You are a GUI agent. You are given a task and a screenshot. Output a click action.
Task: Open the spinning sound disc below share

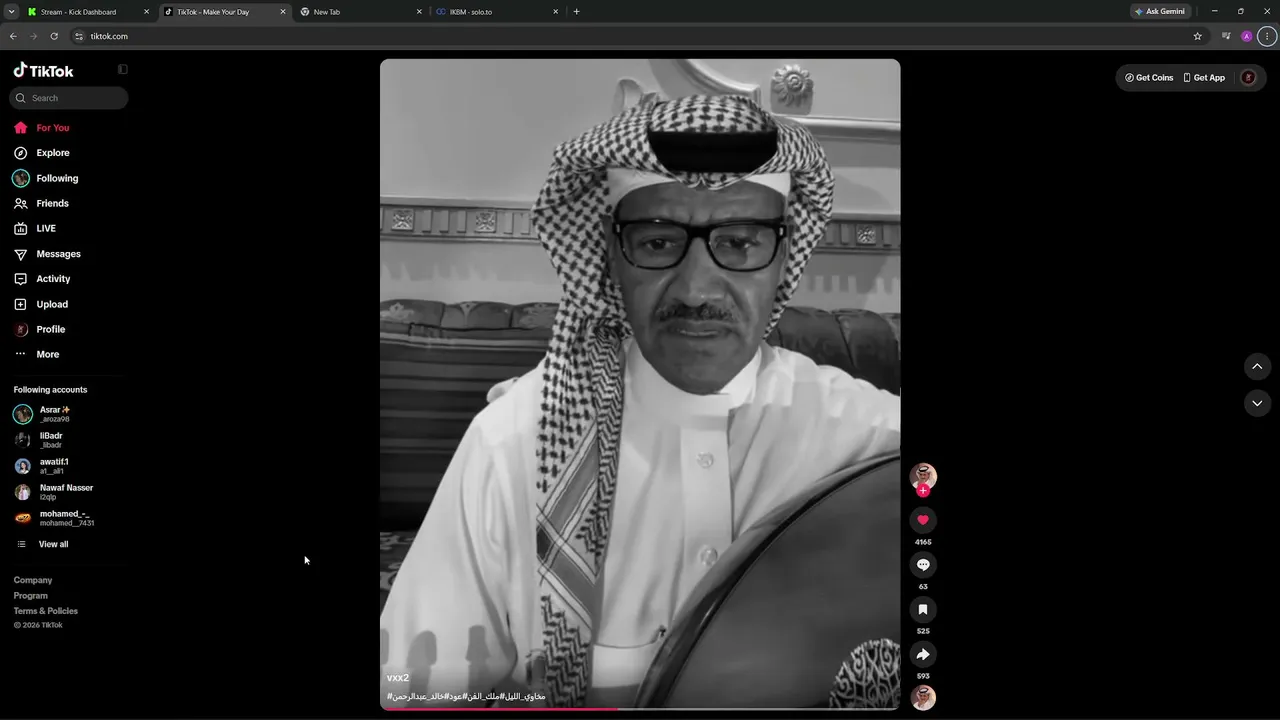pyautogui.click(x=923, y=697)
